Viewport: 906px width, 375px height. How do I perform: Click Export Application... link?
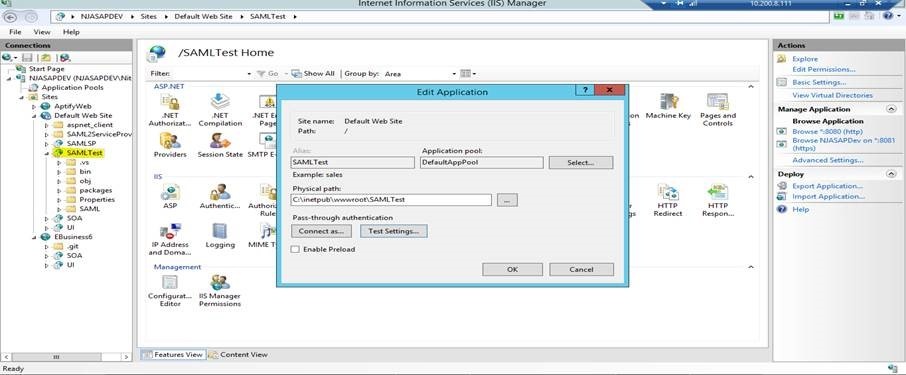(827, 186)
